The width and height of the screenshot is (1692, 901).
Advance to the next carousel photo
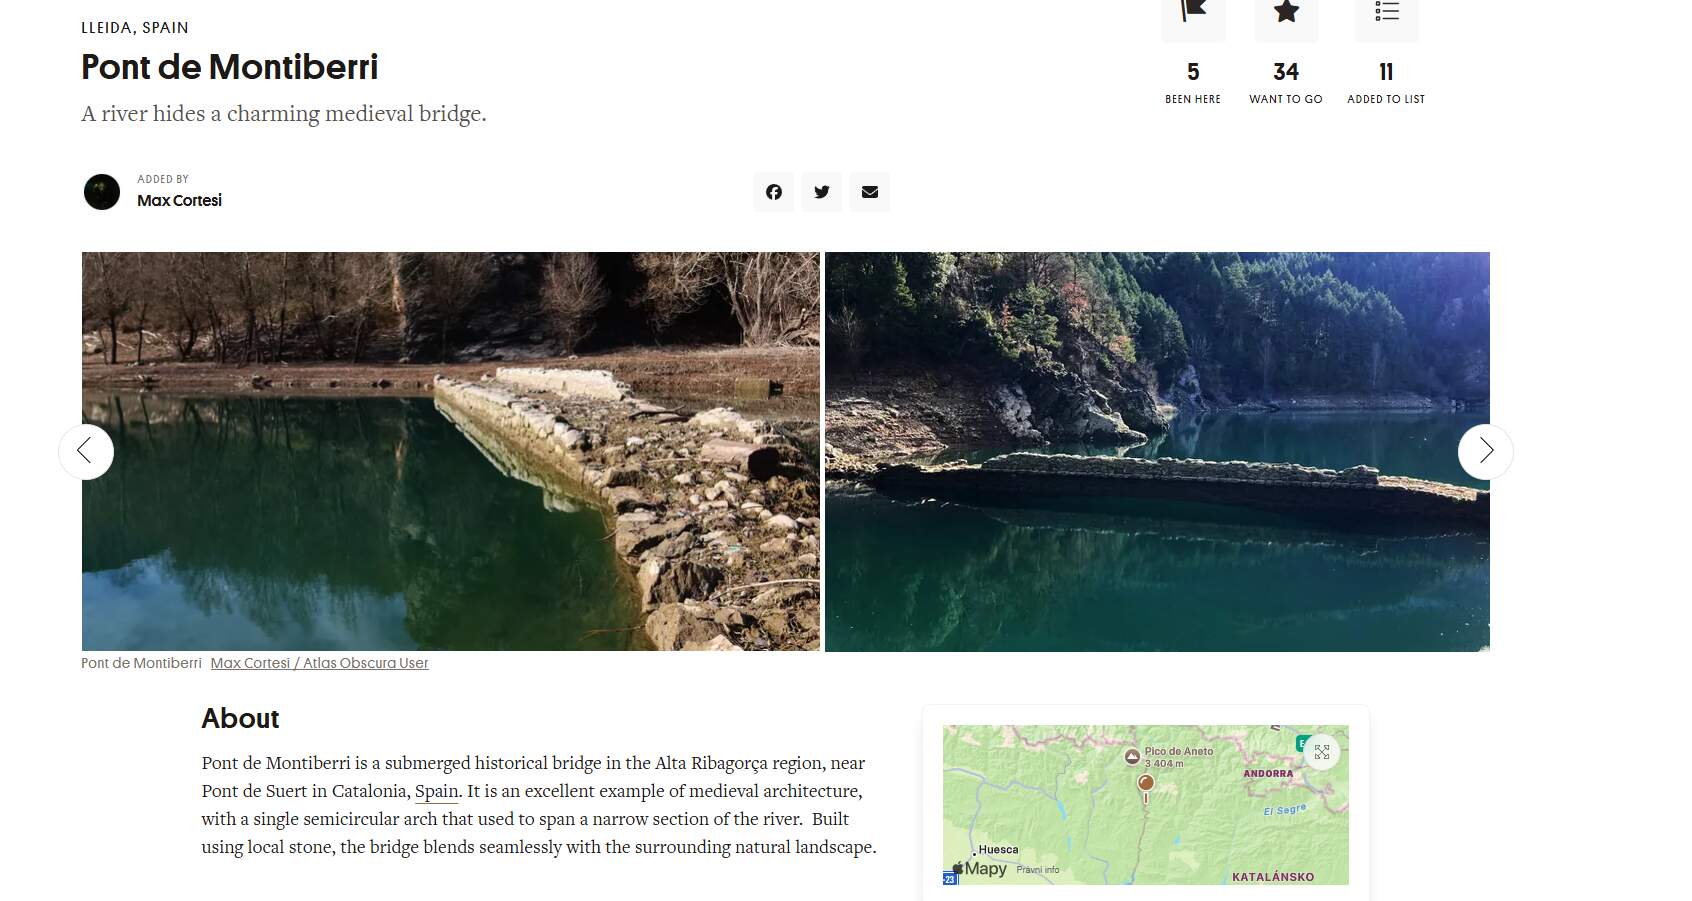tap(1485, 452)
